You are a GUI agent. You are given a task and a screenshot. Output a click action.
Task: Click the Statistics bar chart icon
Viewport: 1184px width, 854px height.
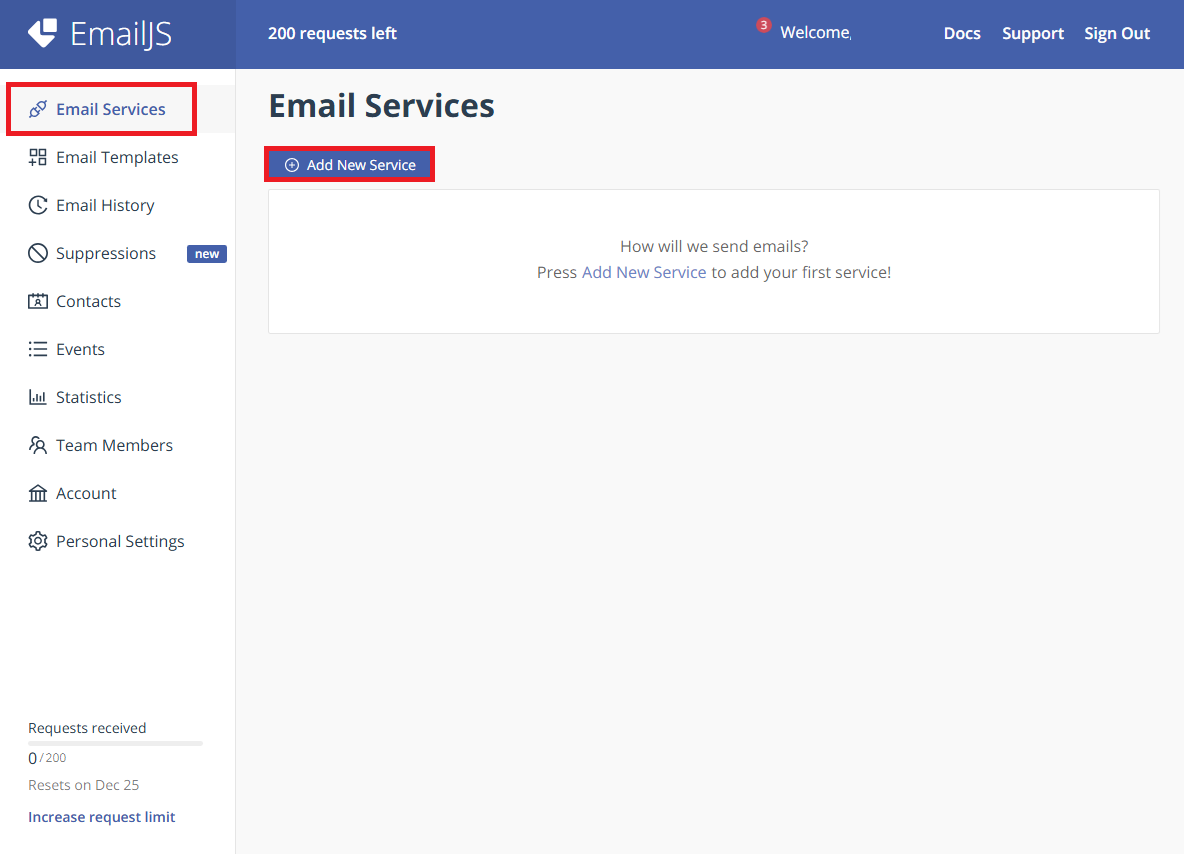pos(38,397)
